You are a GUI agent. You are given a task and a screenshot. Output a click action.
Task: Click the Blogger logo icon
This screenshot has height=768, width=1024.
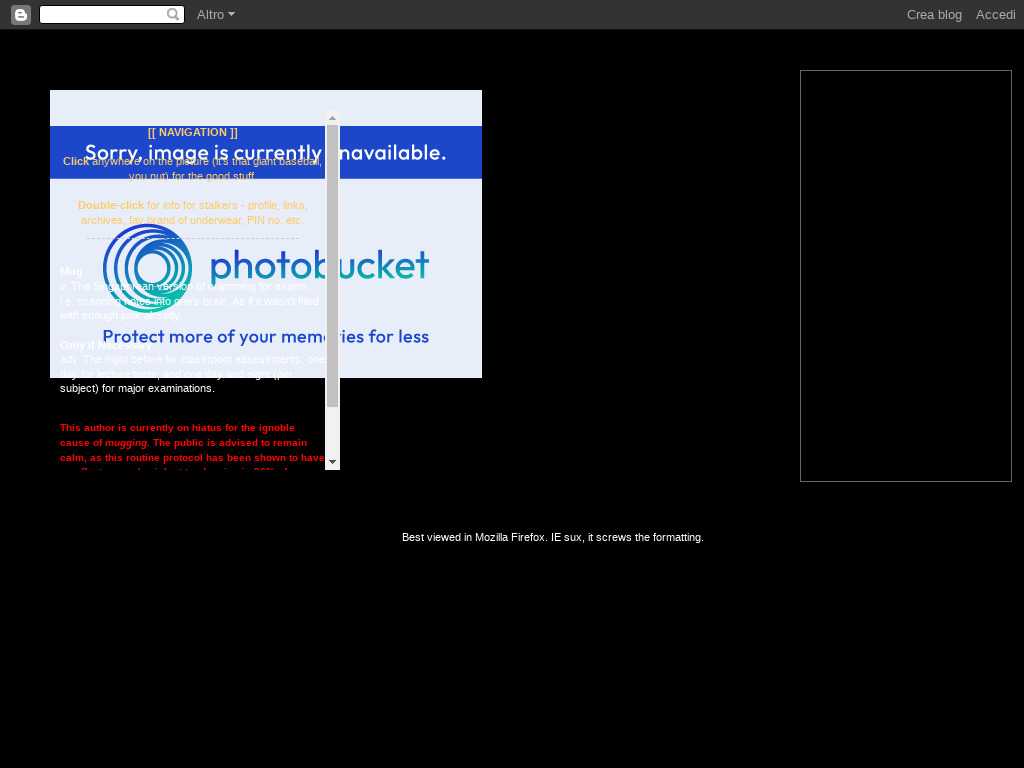20,15
